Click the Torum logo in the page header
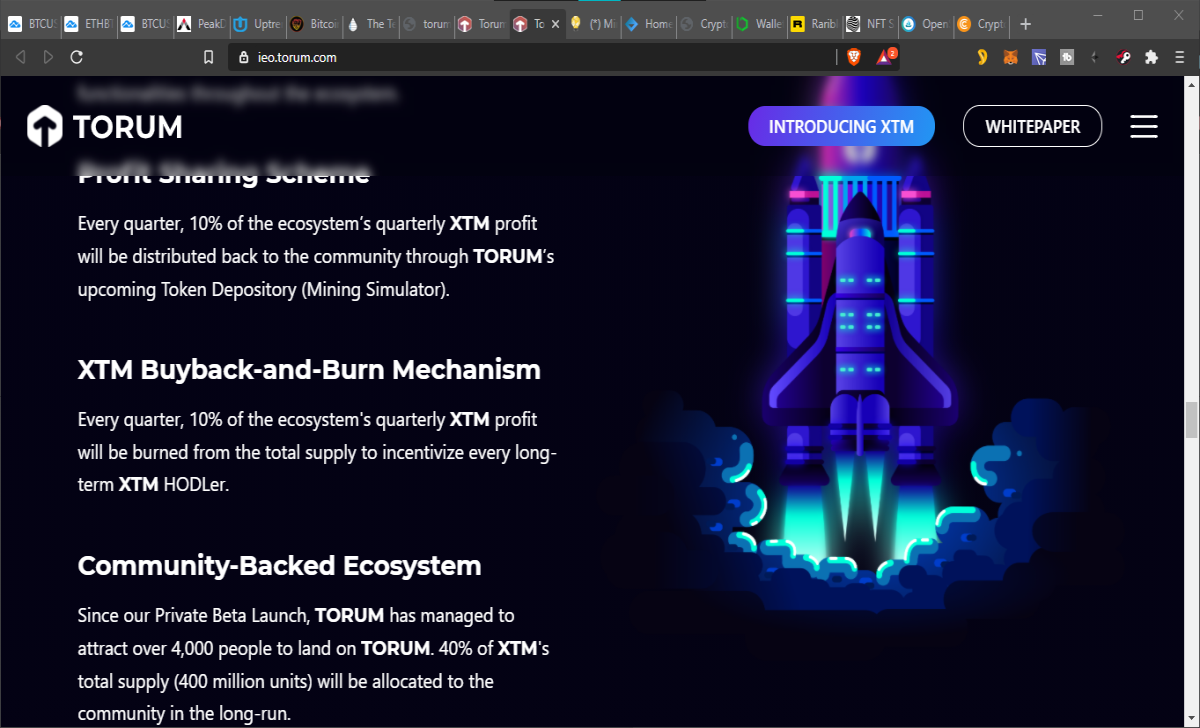The image size is (1200, 728). 105,127
